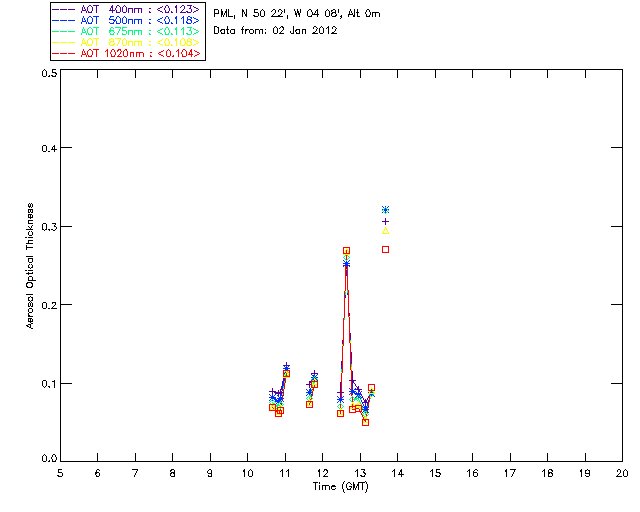Click the x-axis tick label 16
The image size is (640, 512).
click(473, 473)
